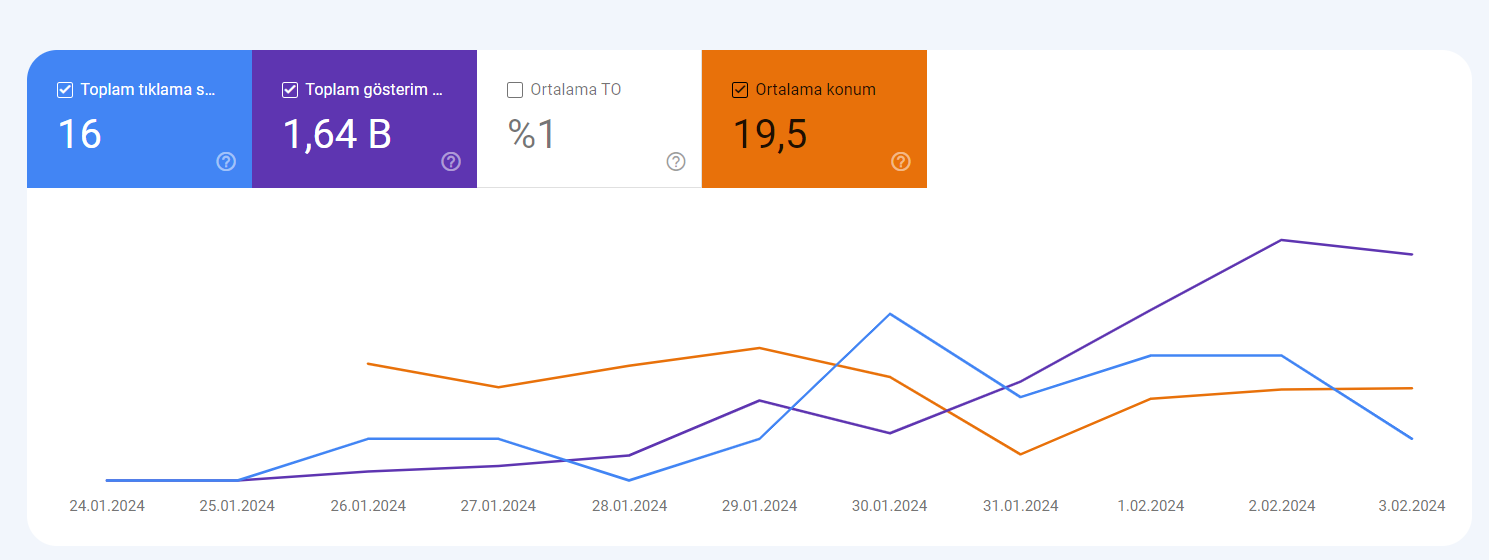The width and height of the screenshot is (1489, 560).
Task: Click the orange position line low at 31.01.2024
Action: pos(1020,454)
